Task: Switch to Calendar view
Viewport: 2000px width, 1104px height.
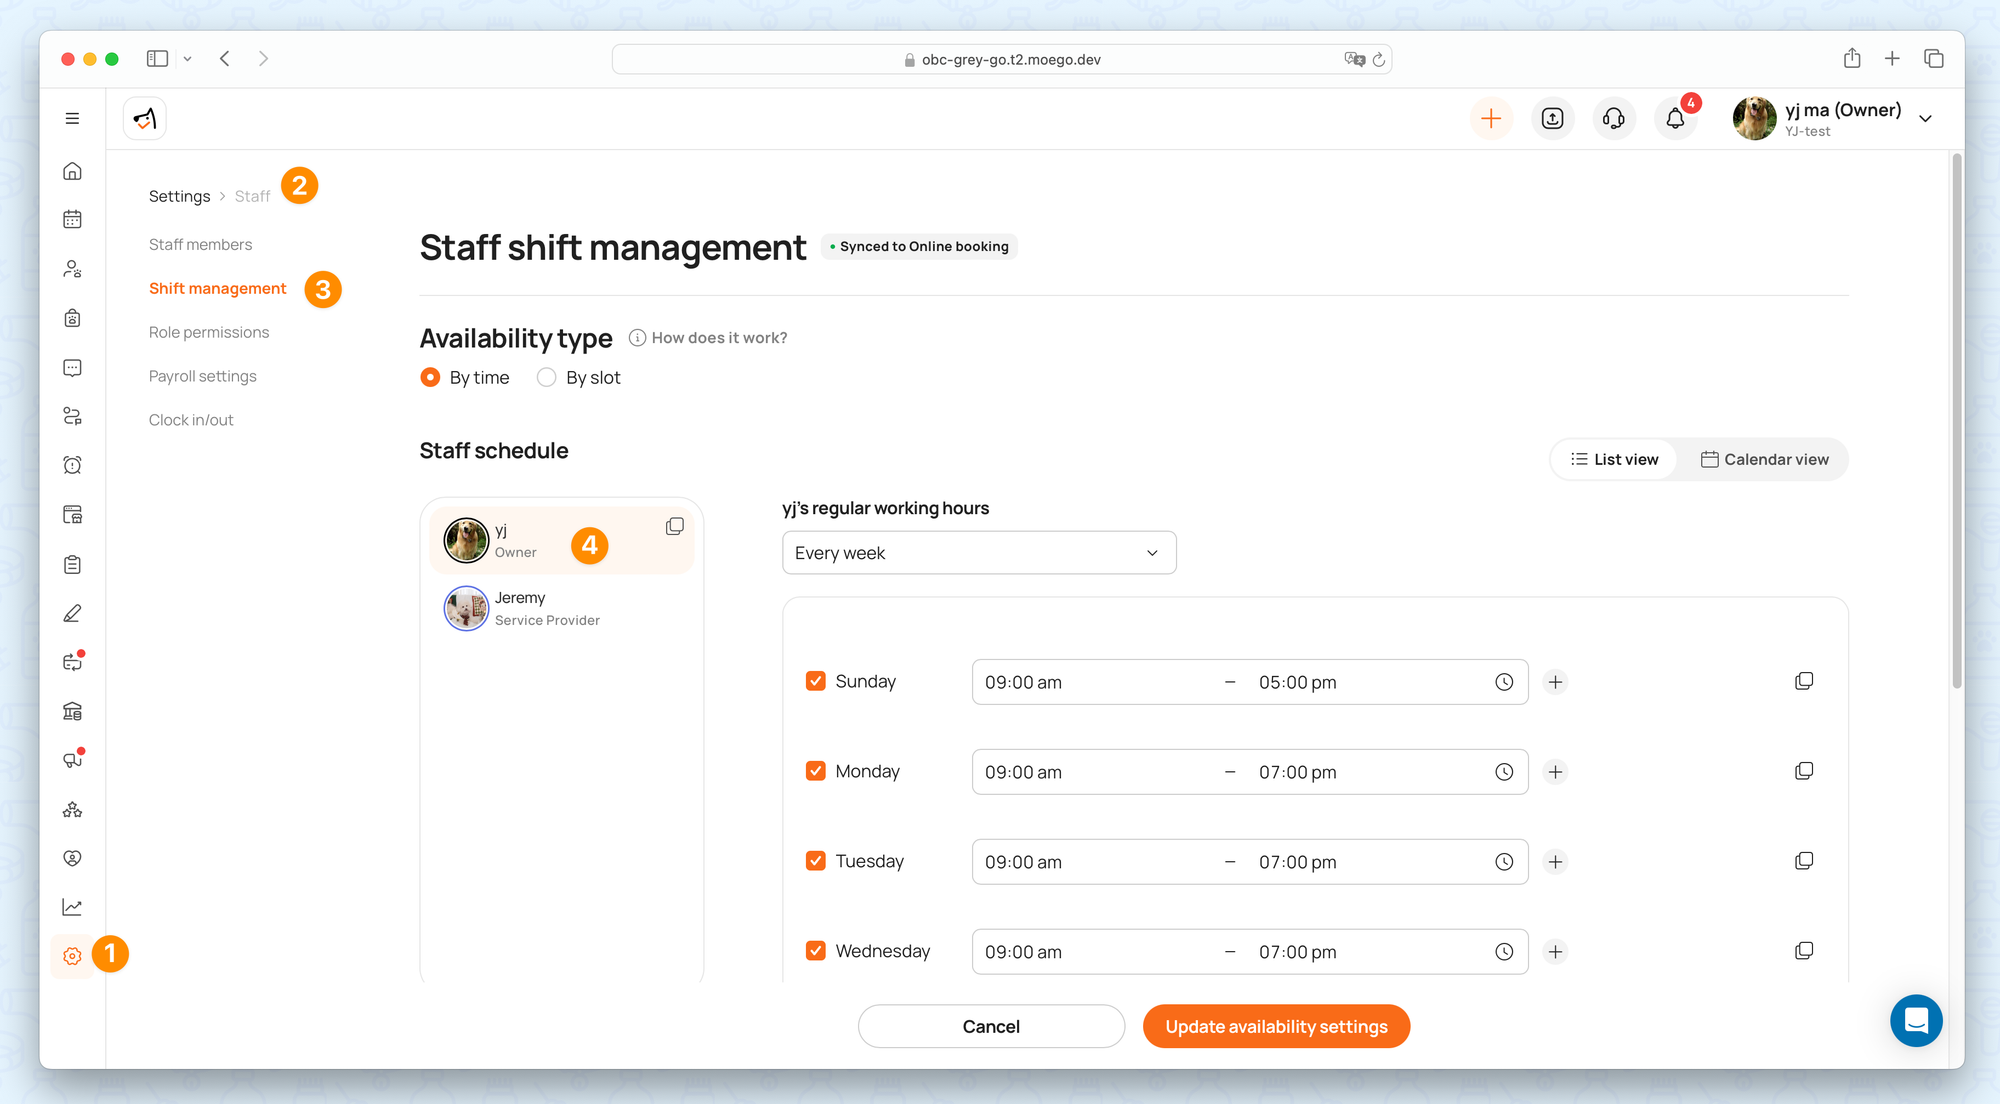Action: pos(1764,460)
